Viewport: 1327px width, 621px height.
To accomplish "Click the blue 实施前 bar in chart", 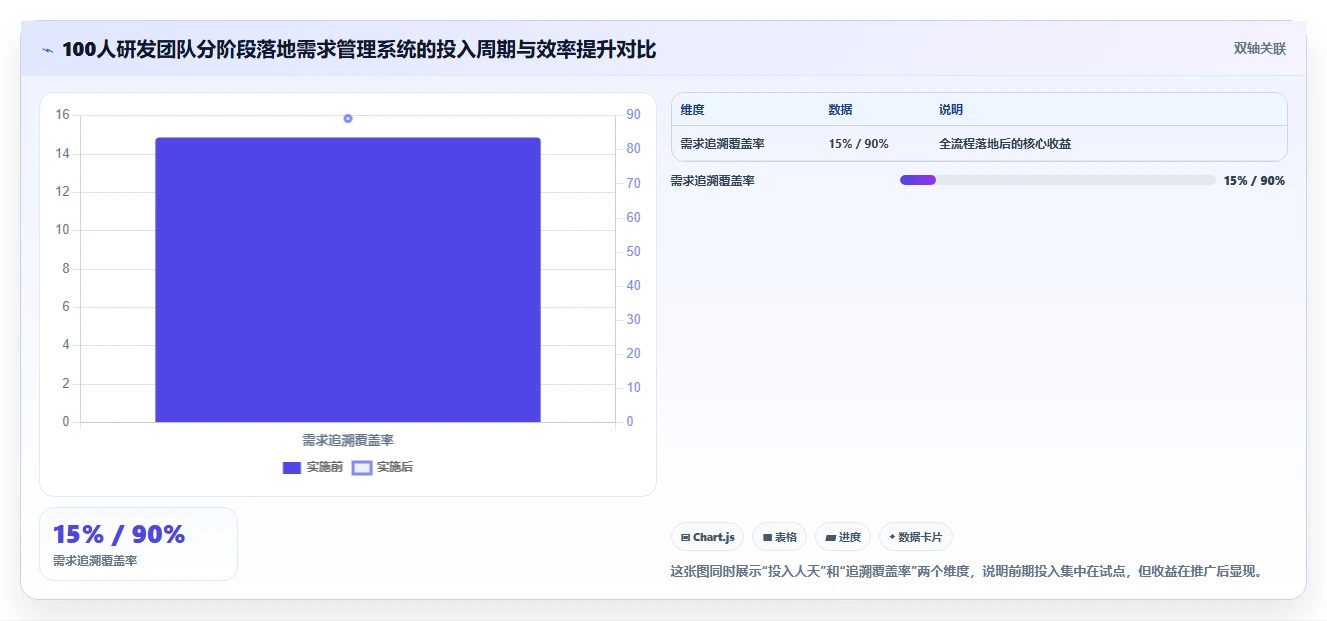I will click(x=348, y=280).
